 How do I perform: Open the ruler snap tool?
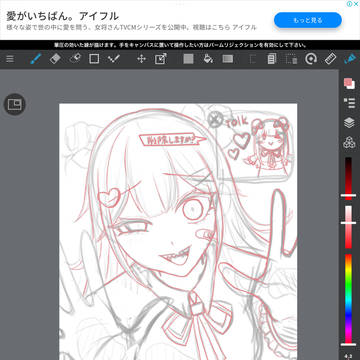coord(330,59)
